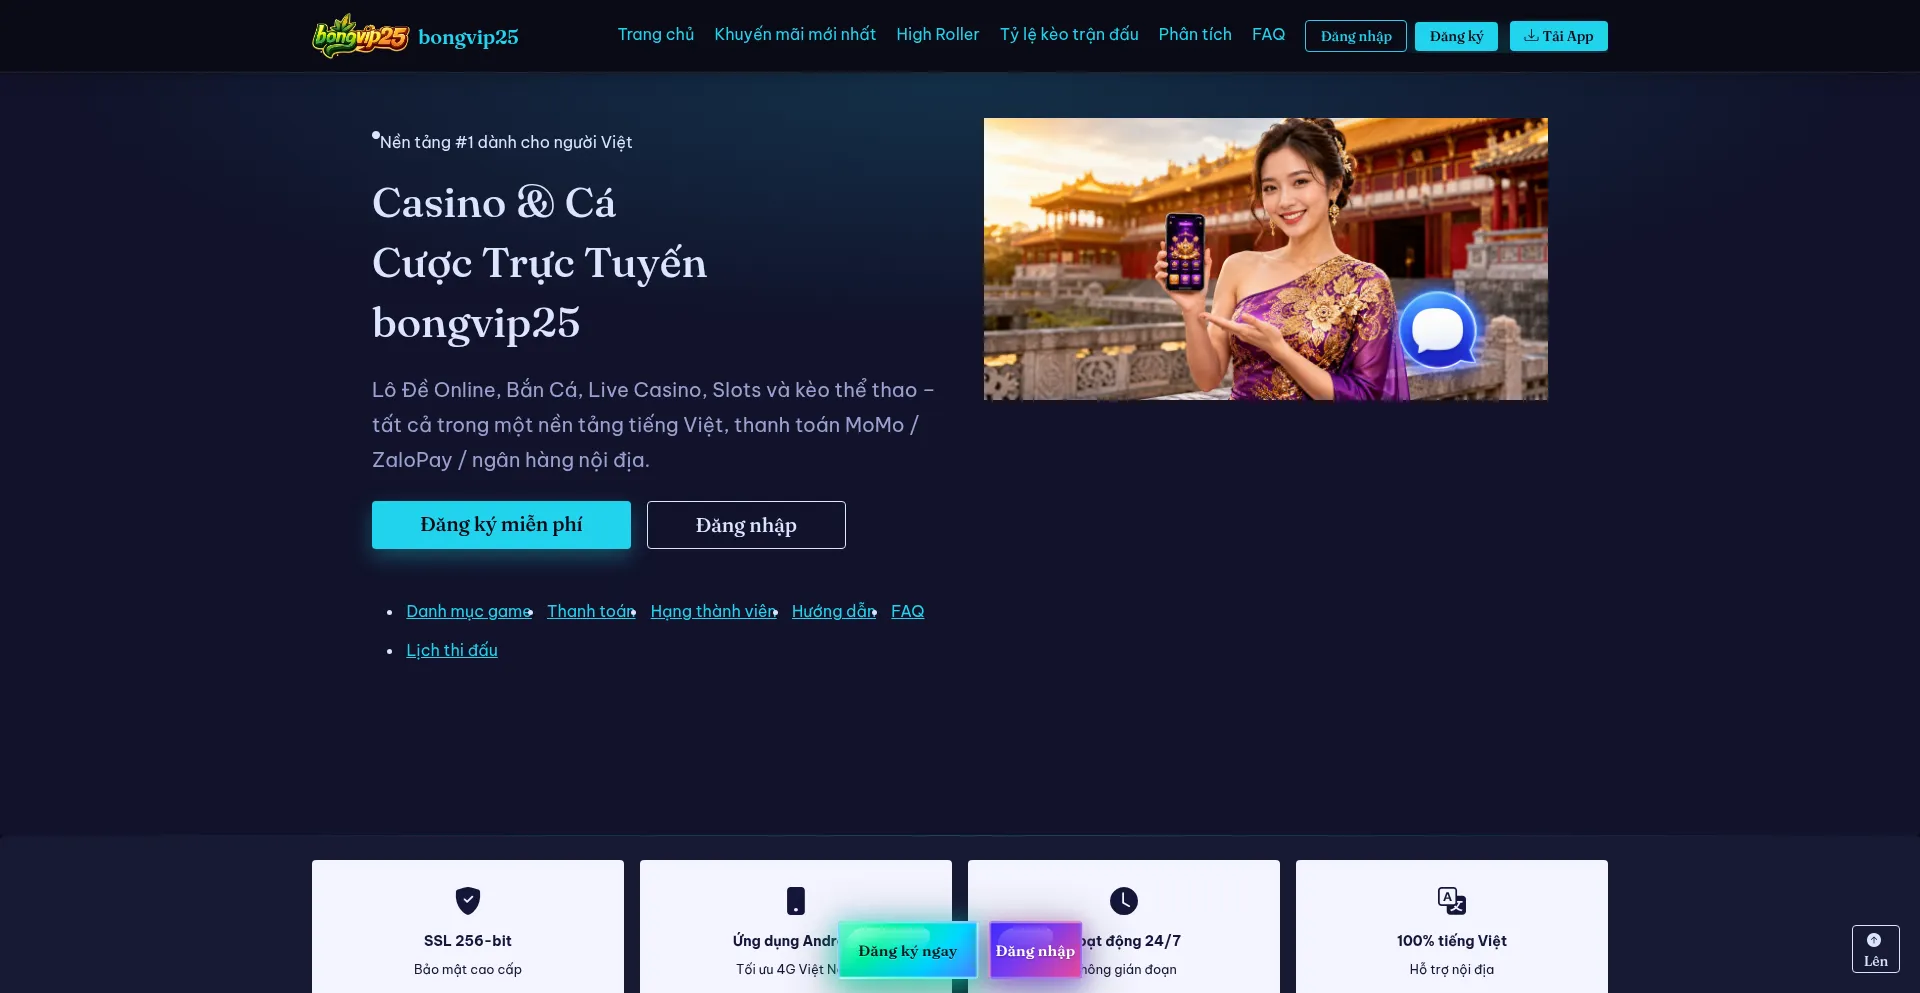1920x993 pixels.
Task: Click header Đăng ký button
Action: [1456, 36]
